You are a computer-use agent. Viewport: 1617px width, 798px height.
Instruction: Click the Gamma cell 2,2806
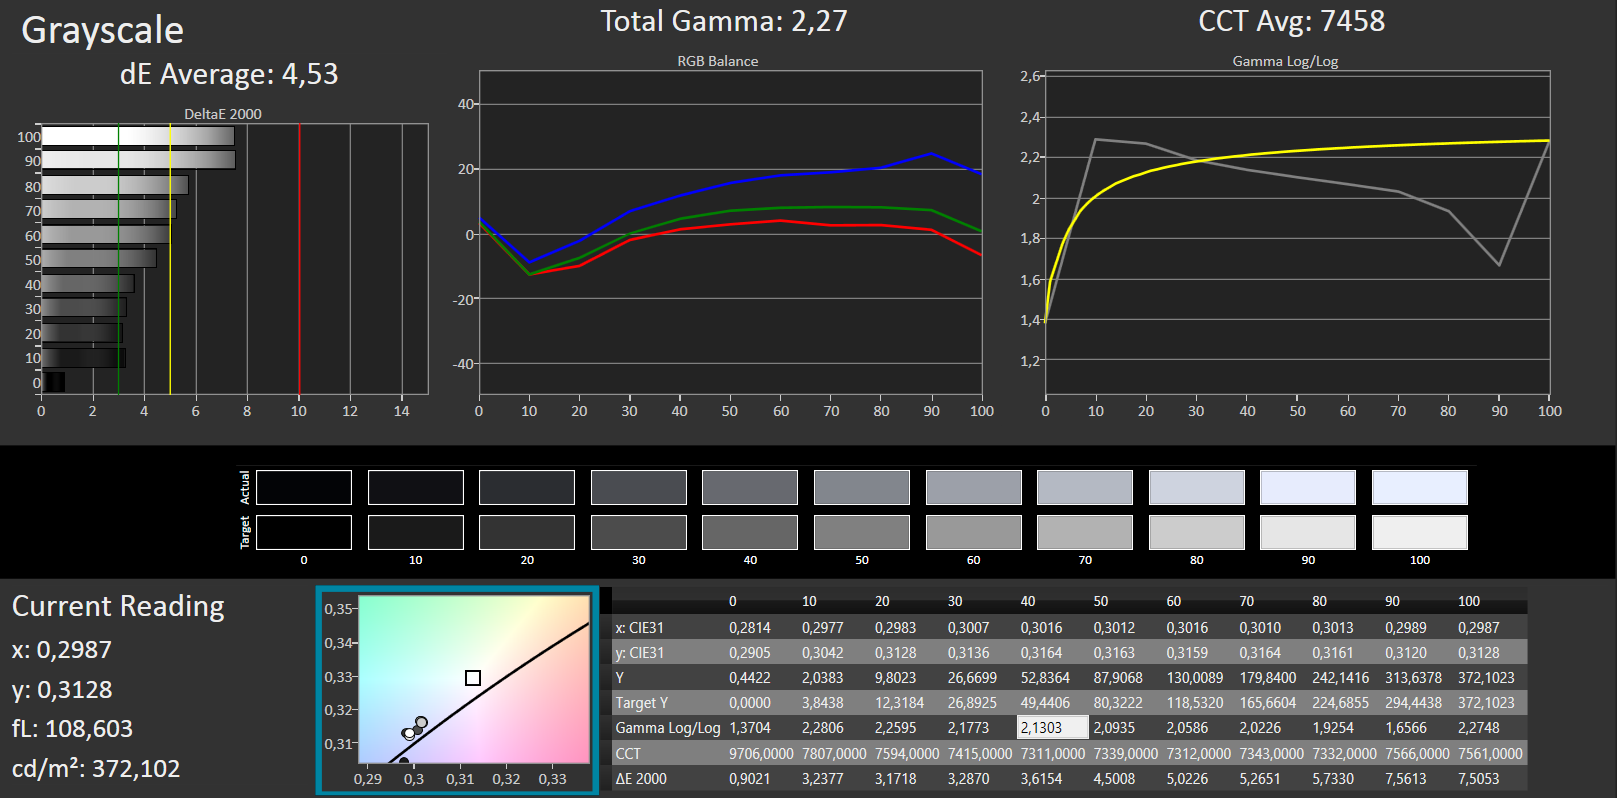823,728
